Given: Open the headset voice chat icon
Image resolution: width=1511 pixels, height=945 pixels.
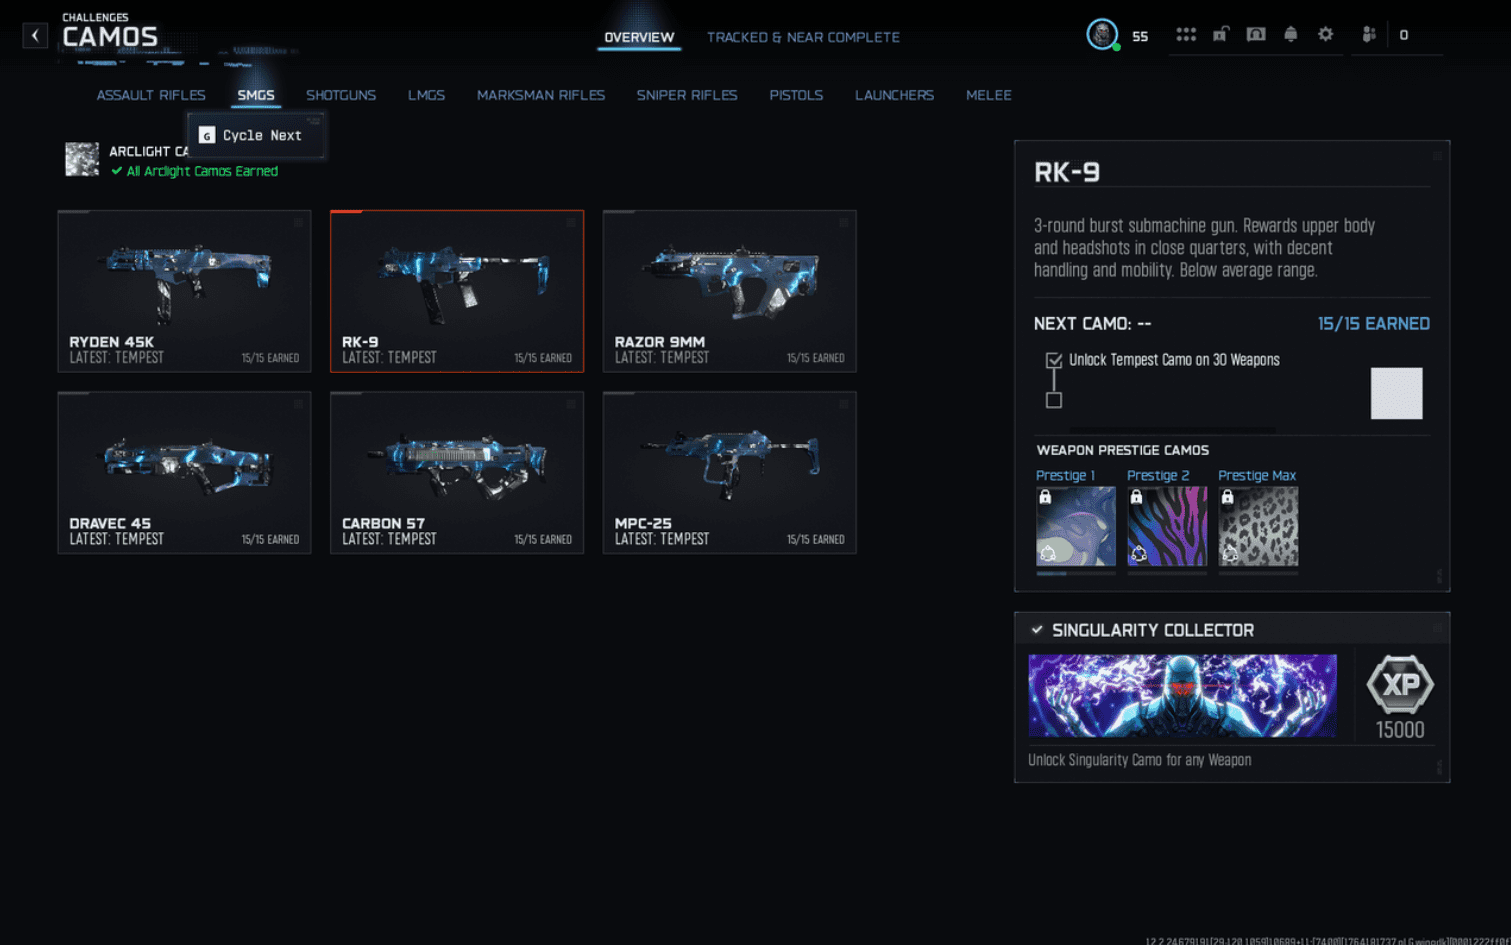Looking at the screenshot, I should [1256, 35].
